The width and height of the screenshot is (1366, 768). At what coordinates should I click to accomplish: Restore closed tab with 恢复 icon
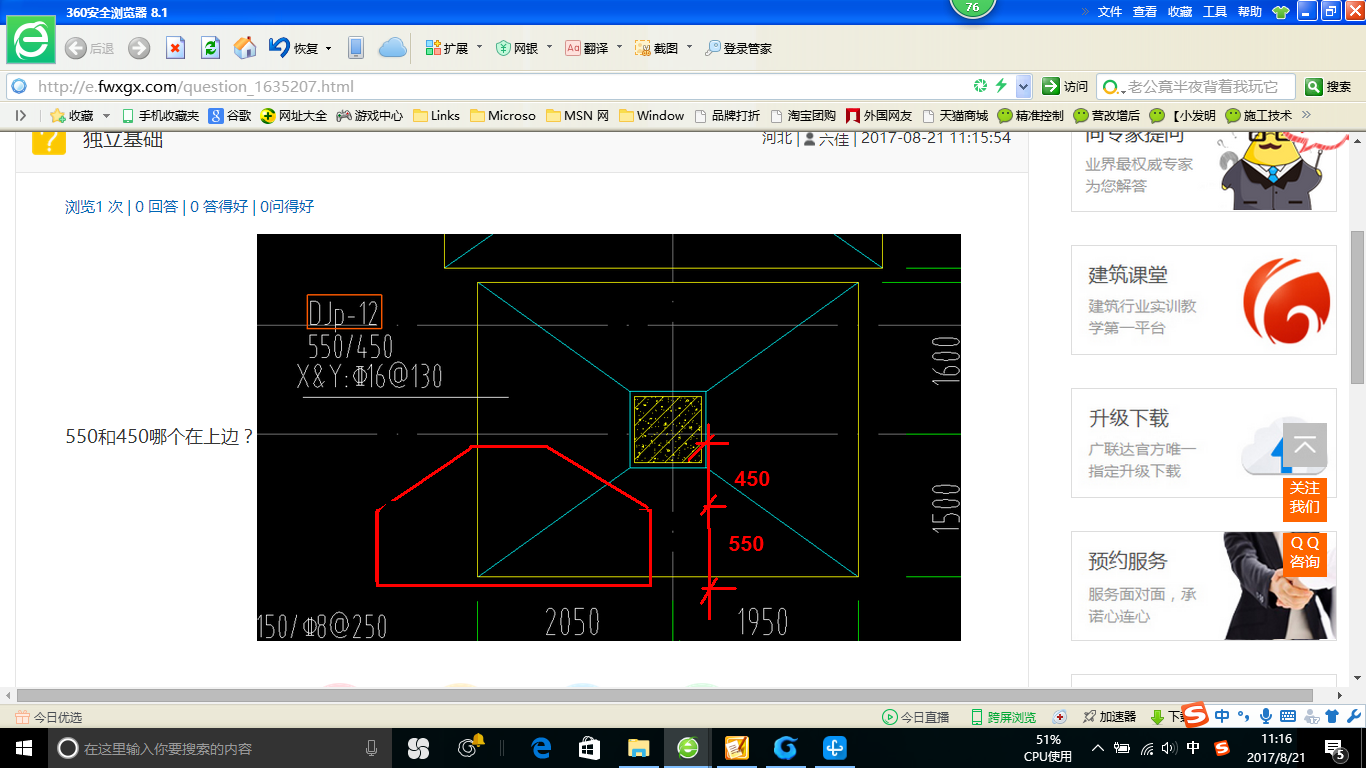tap(293, 48)
